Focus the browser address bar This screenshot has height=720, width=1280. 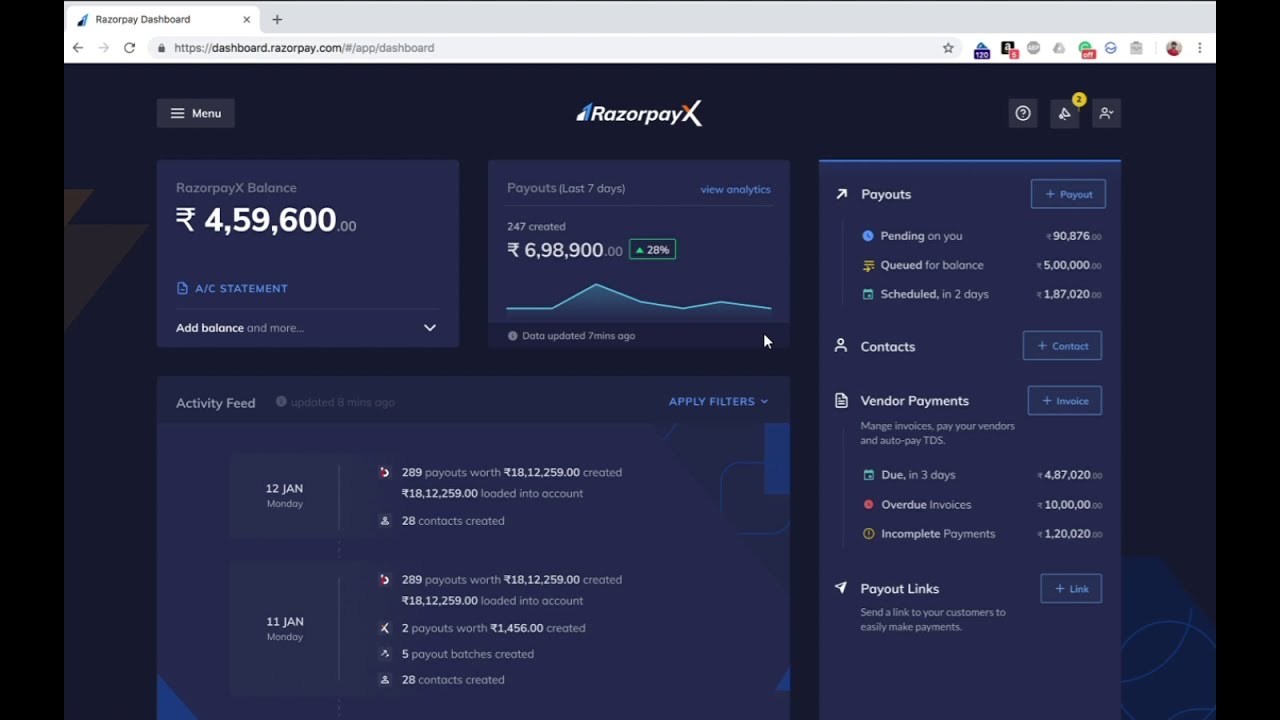click(x=555, y=48)
